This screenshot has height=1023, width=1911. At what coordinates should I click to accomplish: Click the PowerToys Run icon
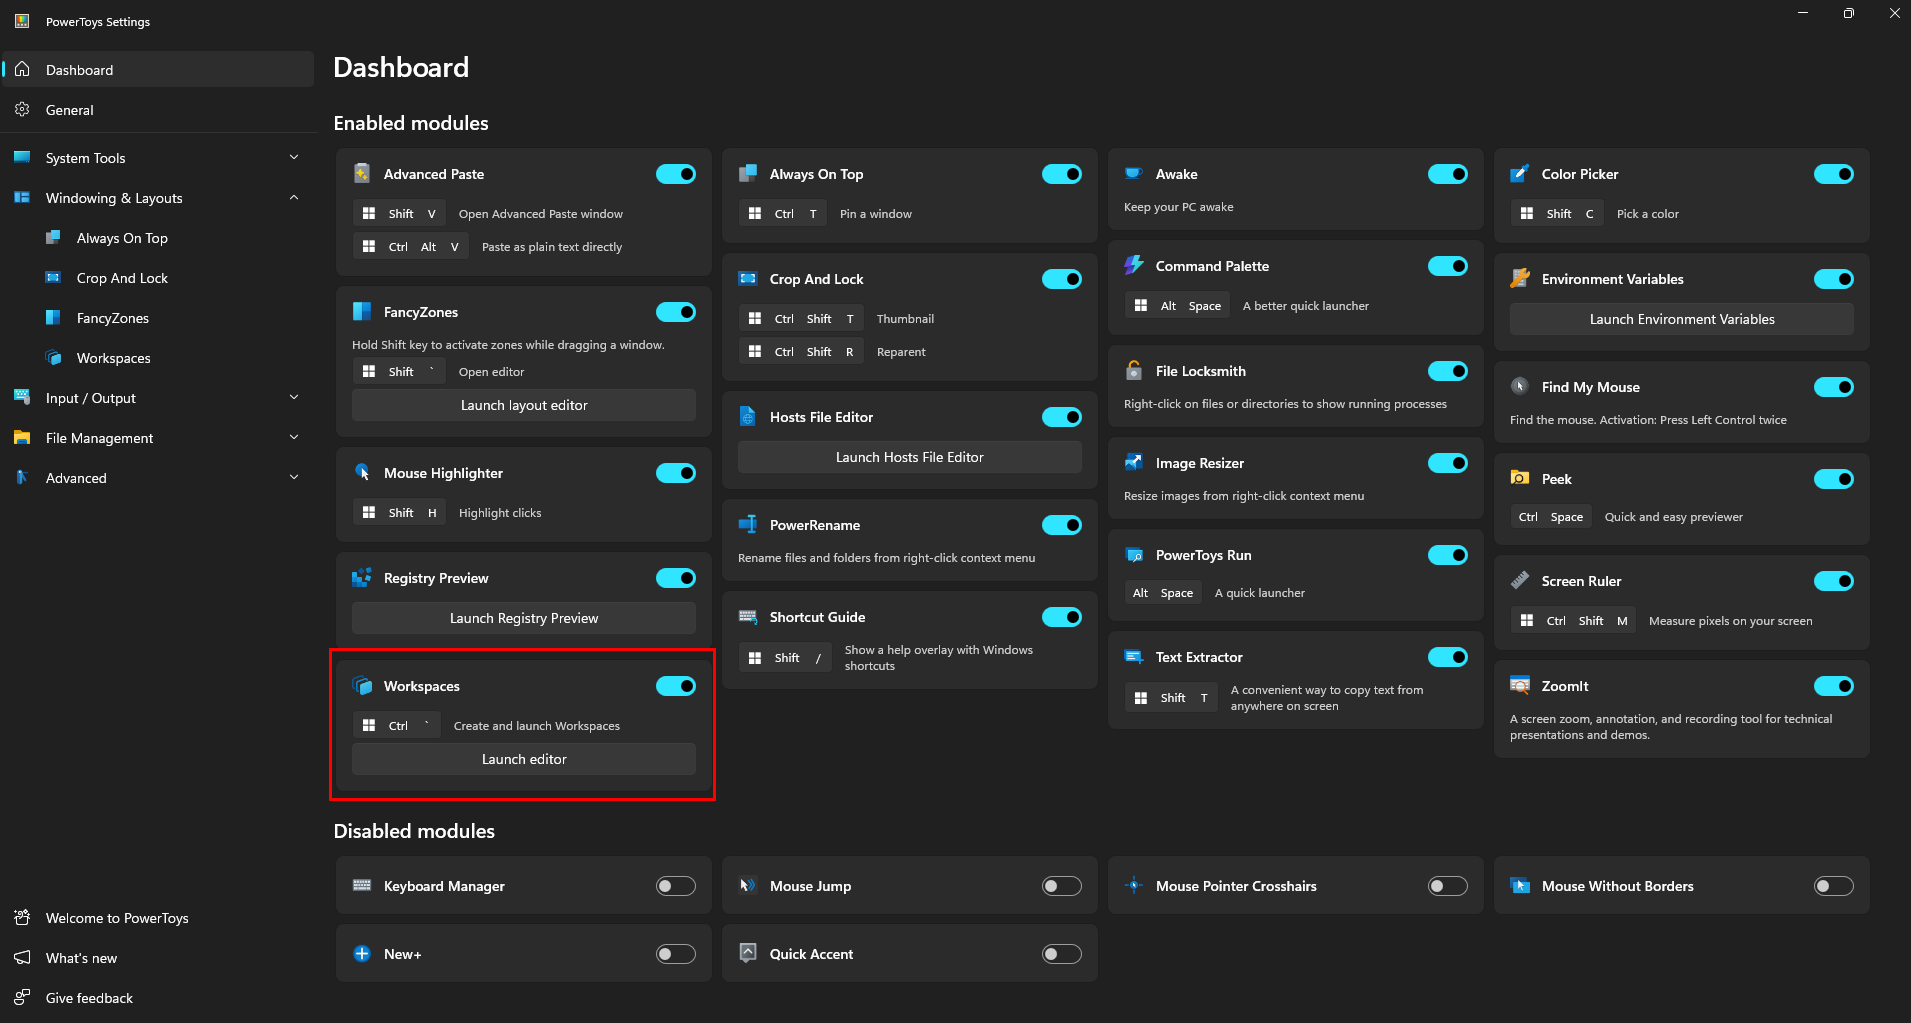tap(1134, 555)
